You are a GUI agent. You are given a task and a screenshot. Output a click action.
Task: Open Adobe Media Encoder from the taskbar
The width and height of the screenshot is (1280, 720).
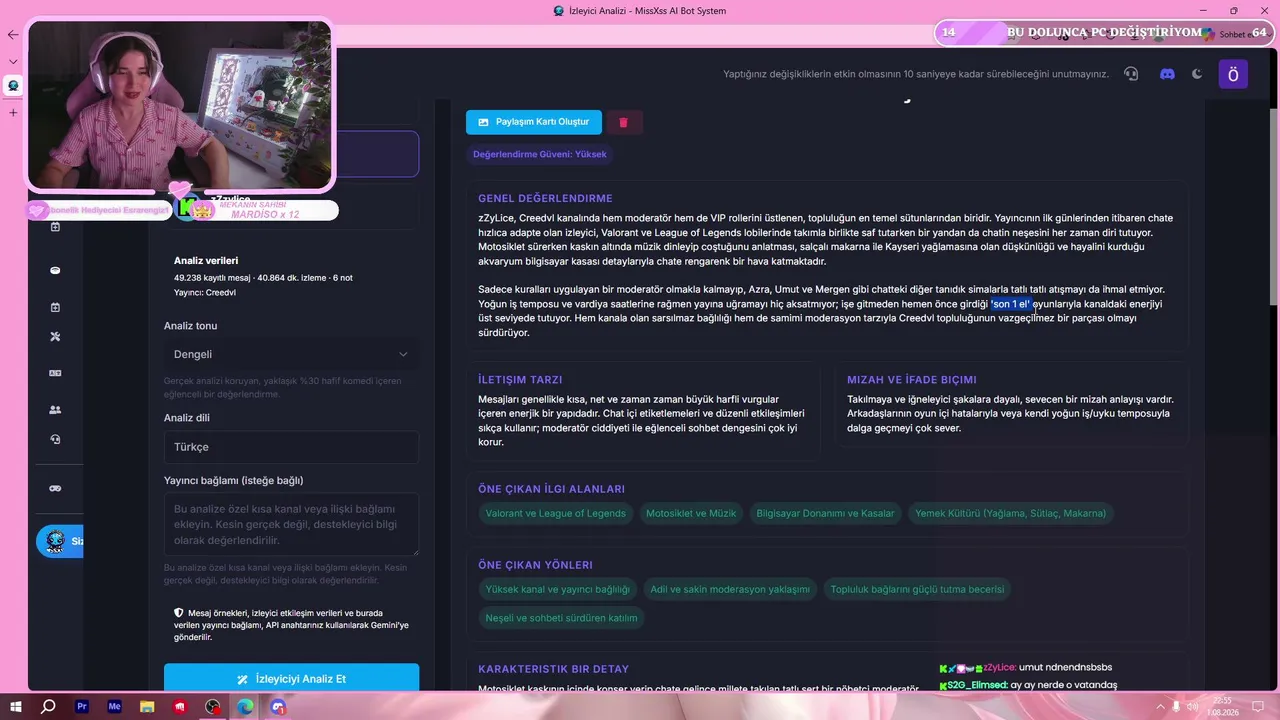click(115, 707)
